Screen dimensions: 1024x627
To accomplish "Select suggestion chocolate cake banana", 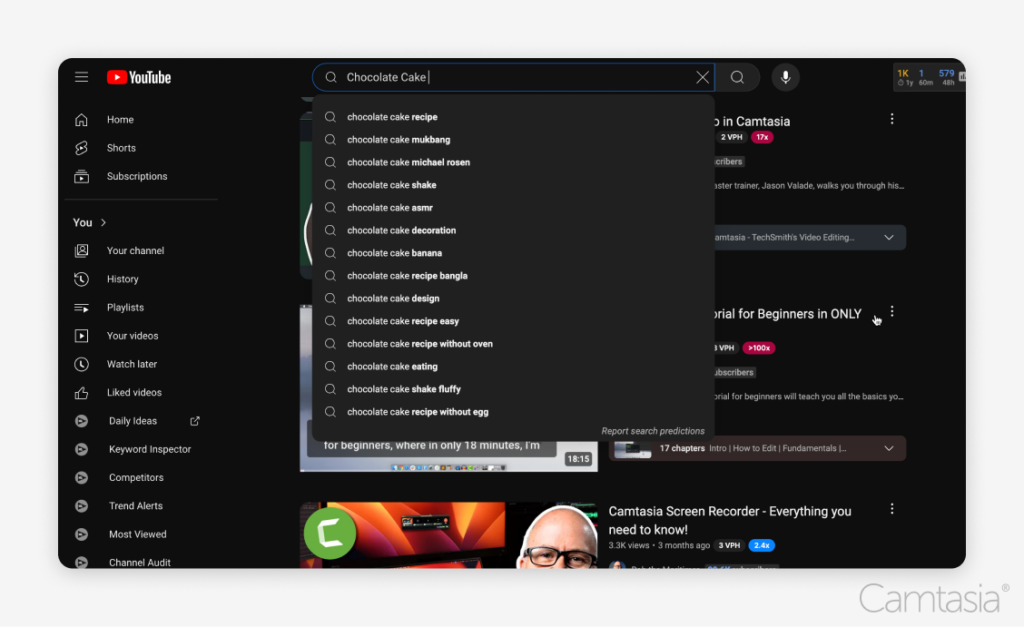I will click(x=513, y=253).
